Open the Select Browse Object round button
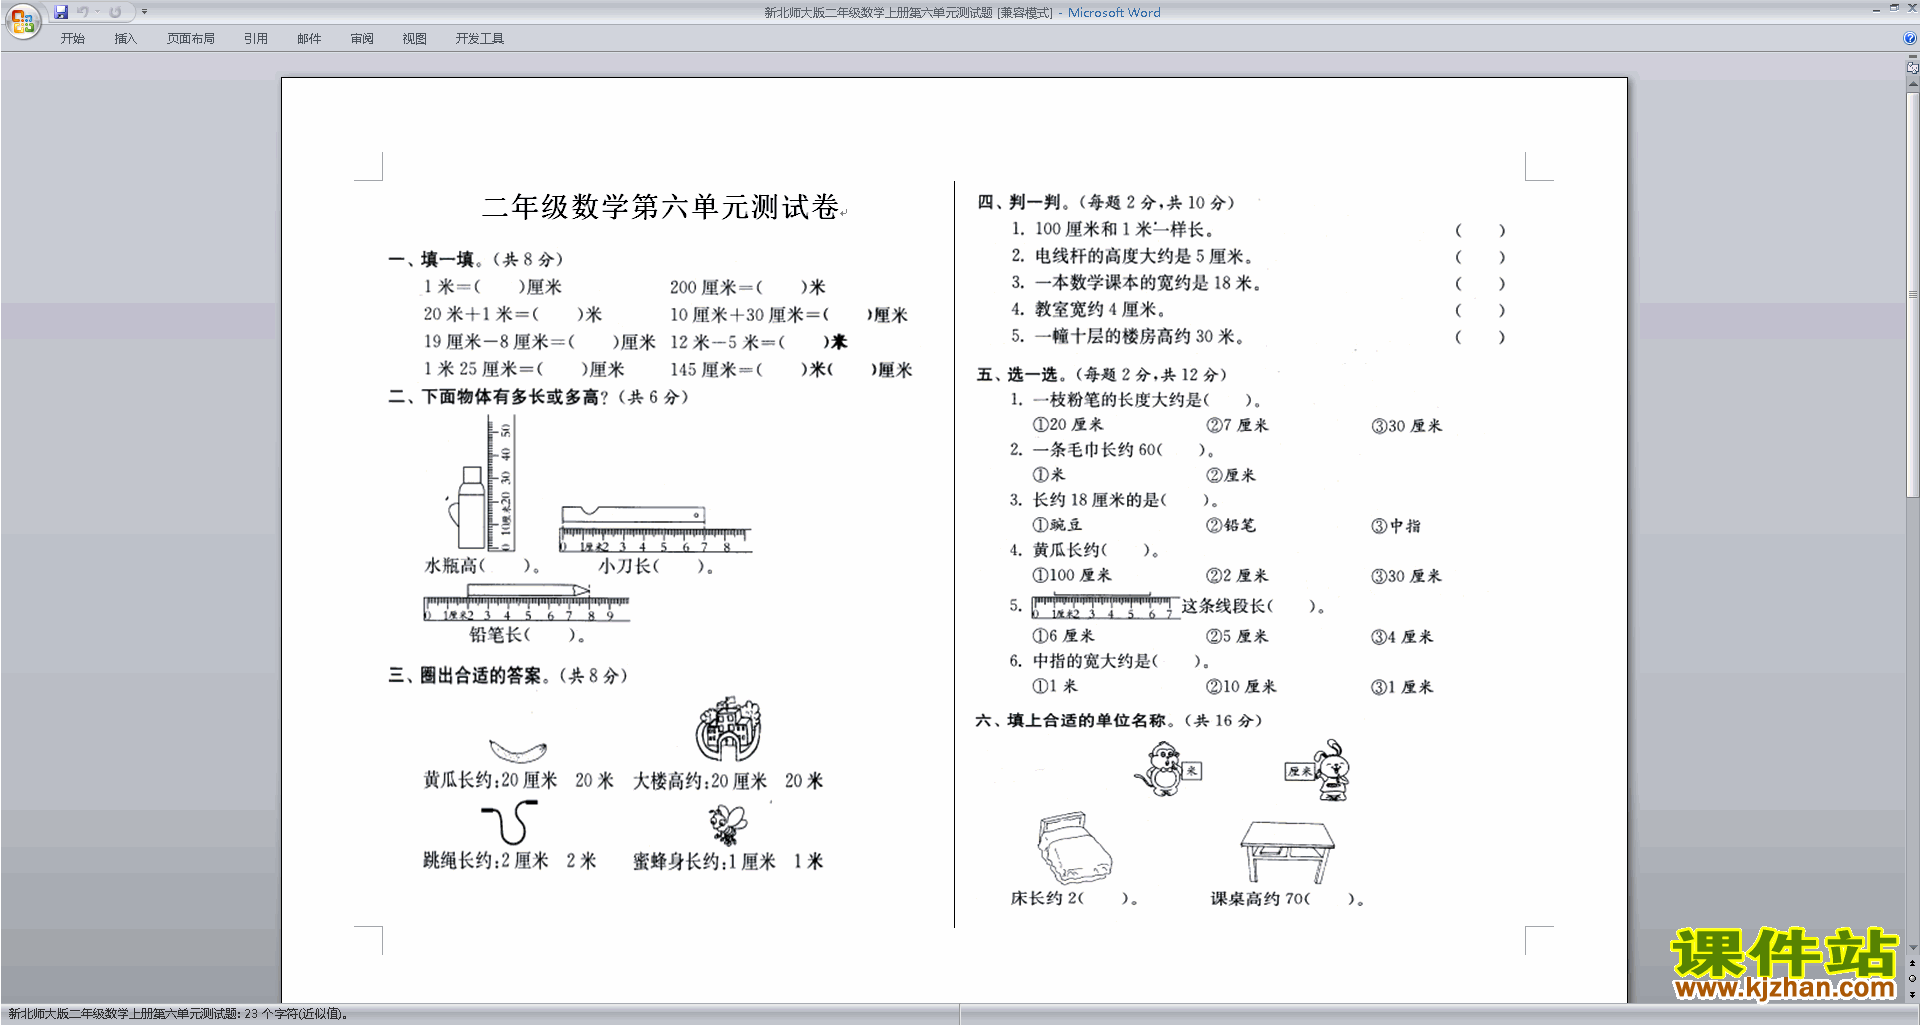This screenshot has height=1025, width=1920. click(x=1912, y=979)
